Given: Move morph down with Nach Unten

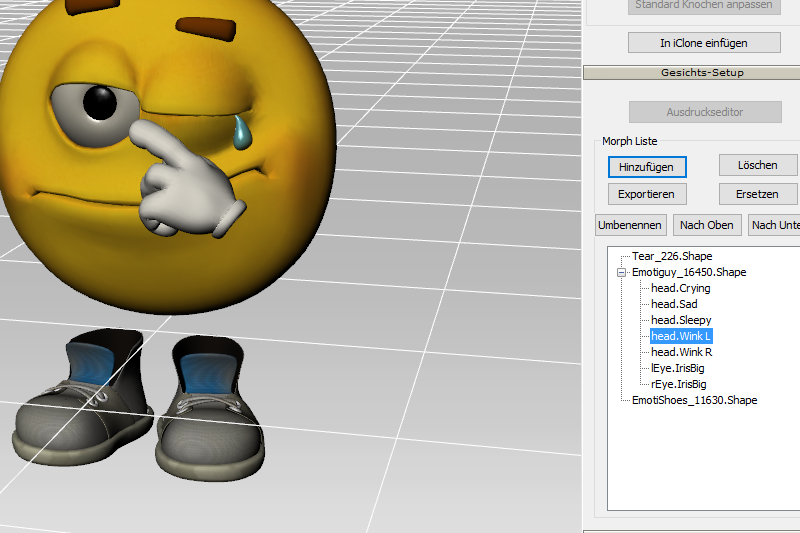Looking at the screenshot, I should coord(774,225).
